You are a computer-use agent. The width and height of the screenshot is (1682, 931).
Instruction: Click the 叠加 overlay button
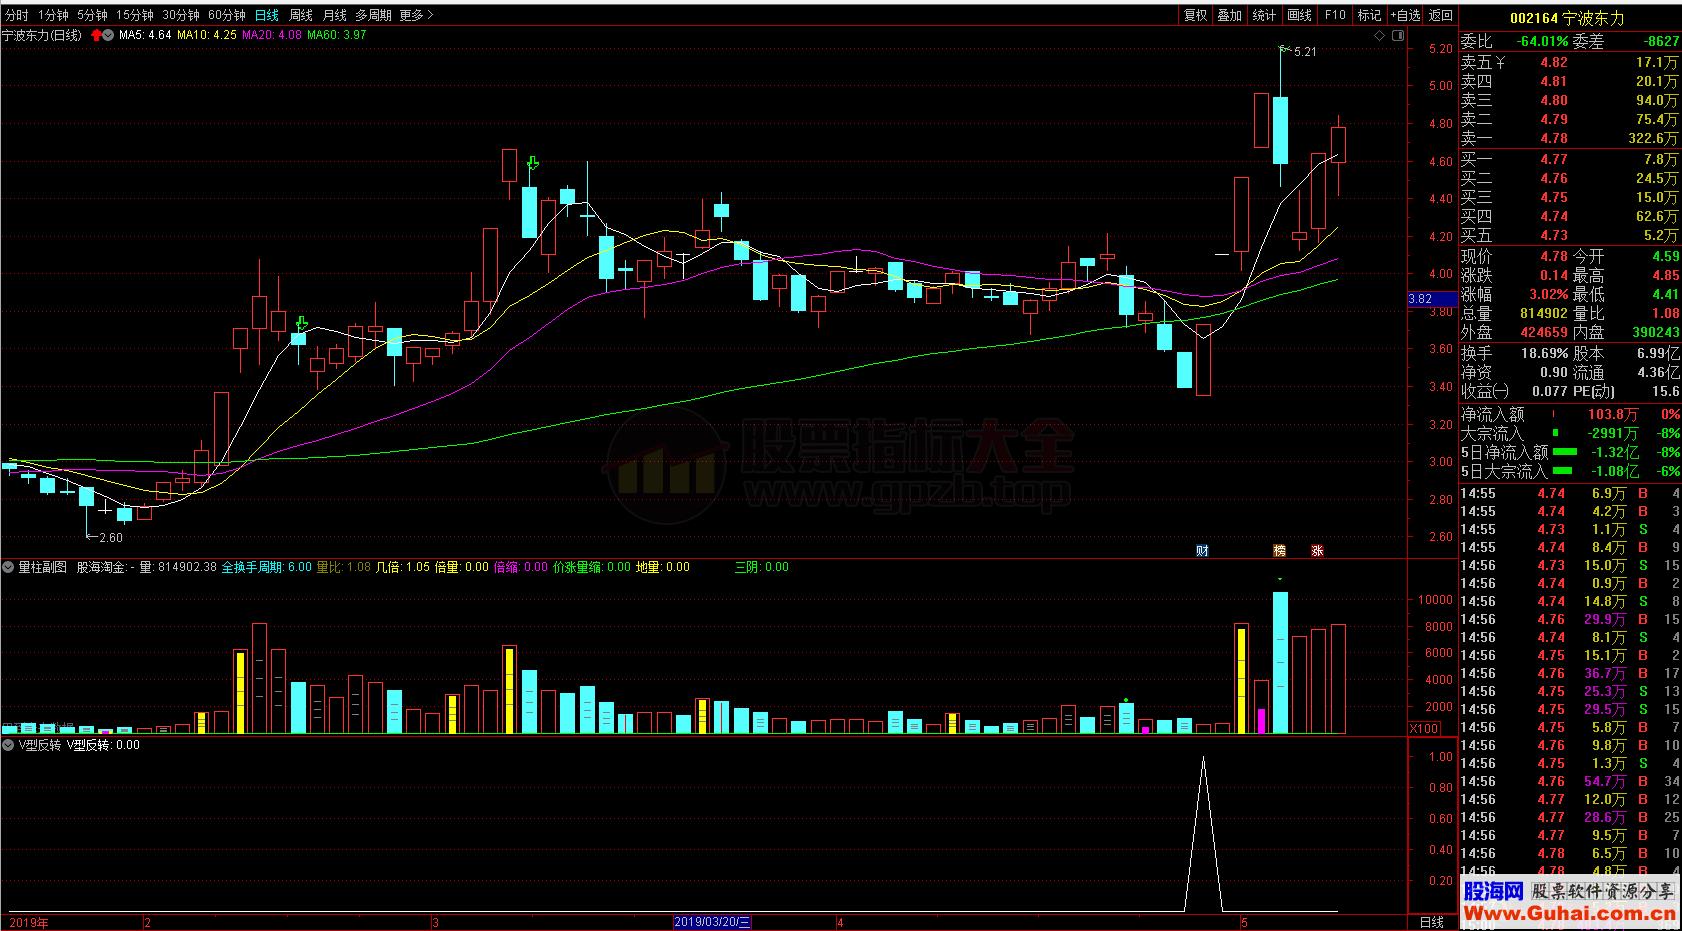pos(1230,15)
